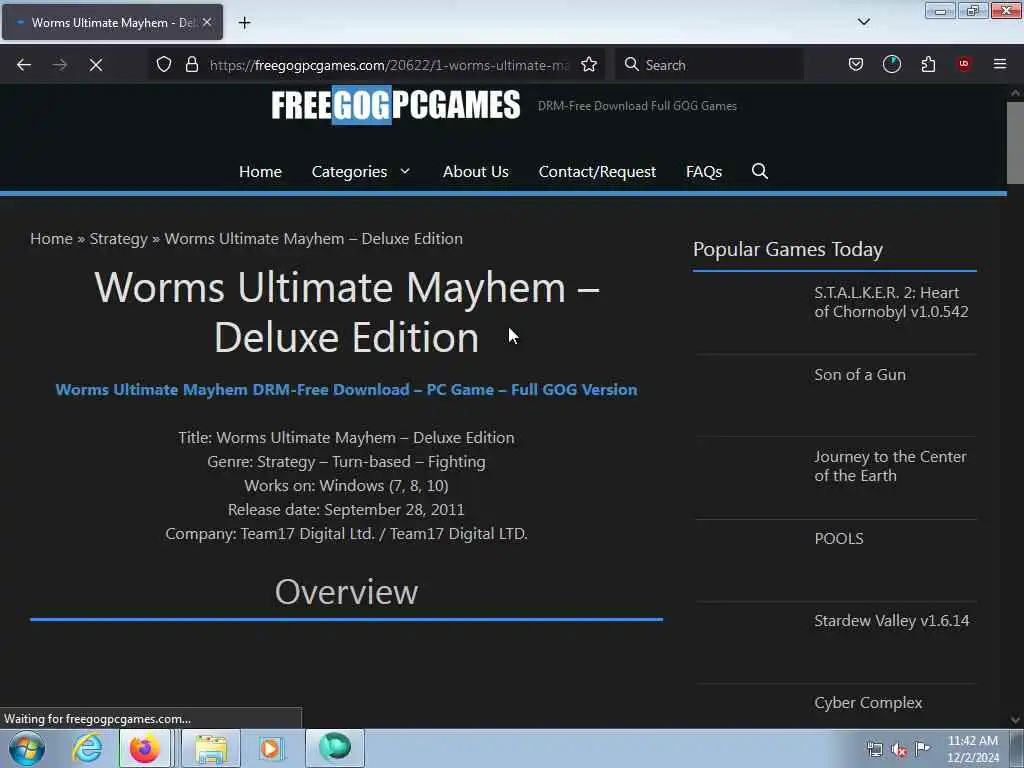The height and width of the screenshot is (768, 1024).
Task: Click the scrollbar down arrow
Action: (x=1015, y=720)
